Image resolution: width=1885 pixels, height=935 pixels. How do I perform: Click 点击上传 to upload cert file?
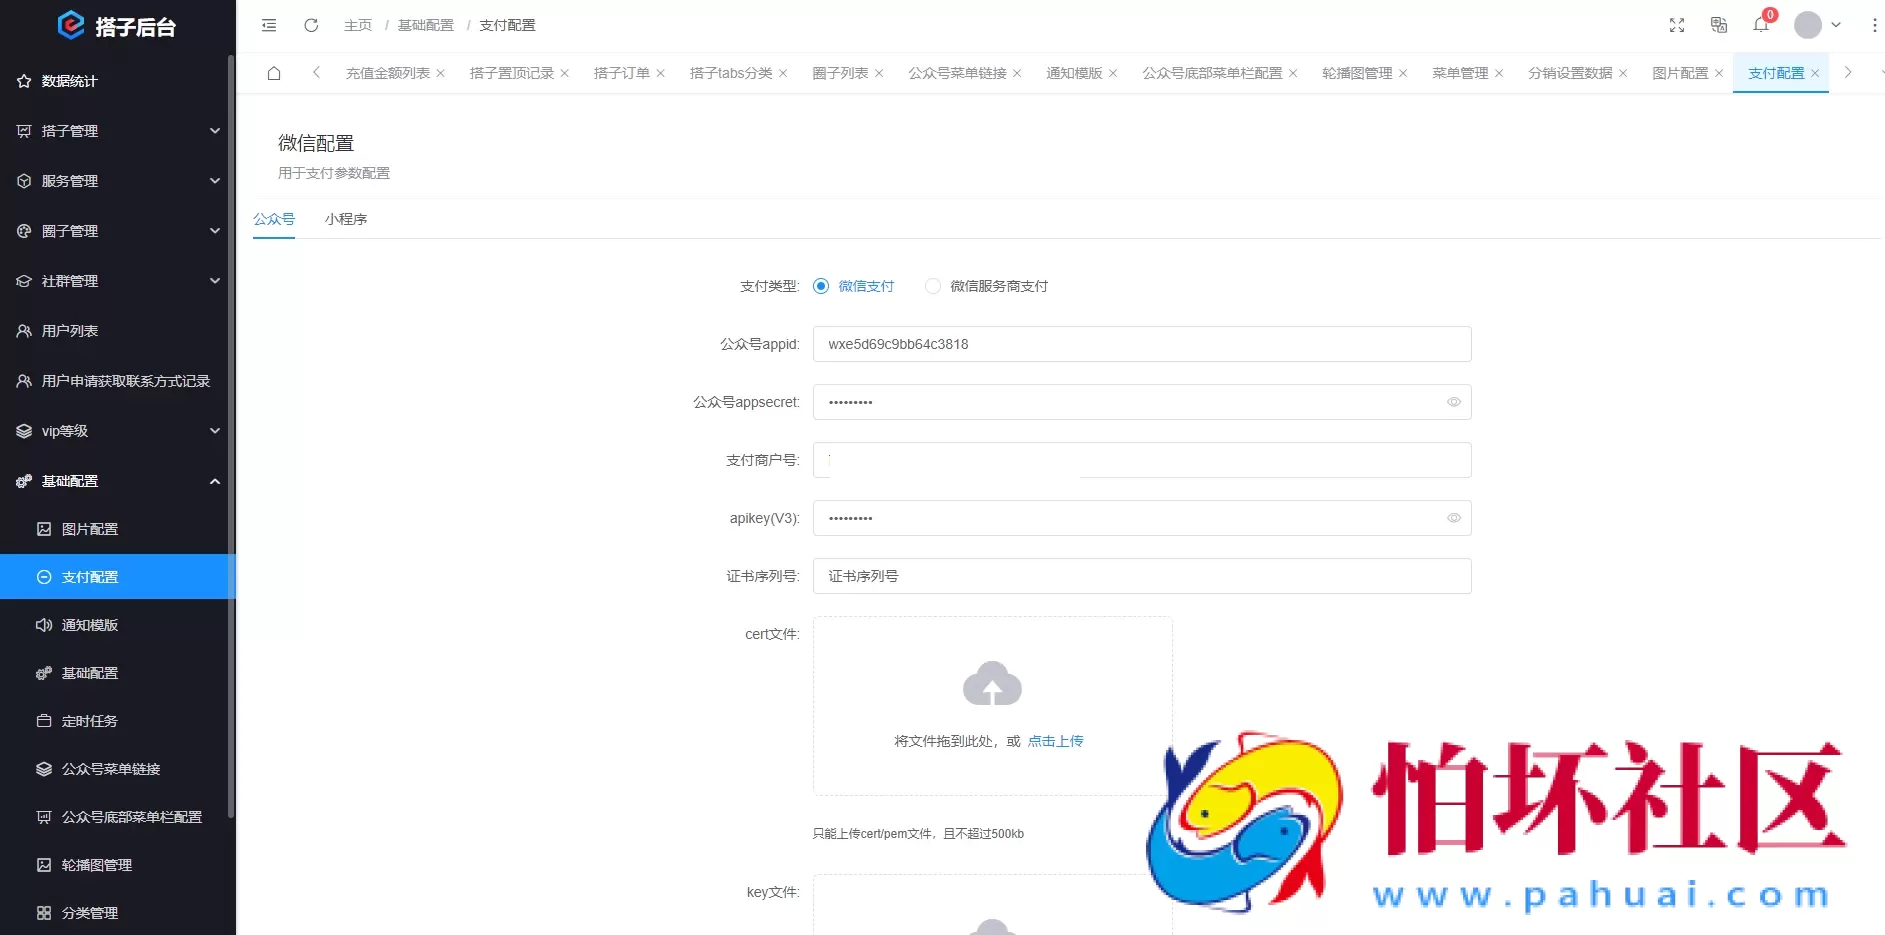(x=1056, y=741)
